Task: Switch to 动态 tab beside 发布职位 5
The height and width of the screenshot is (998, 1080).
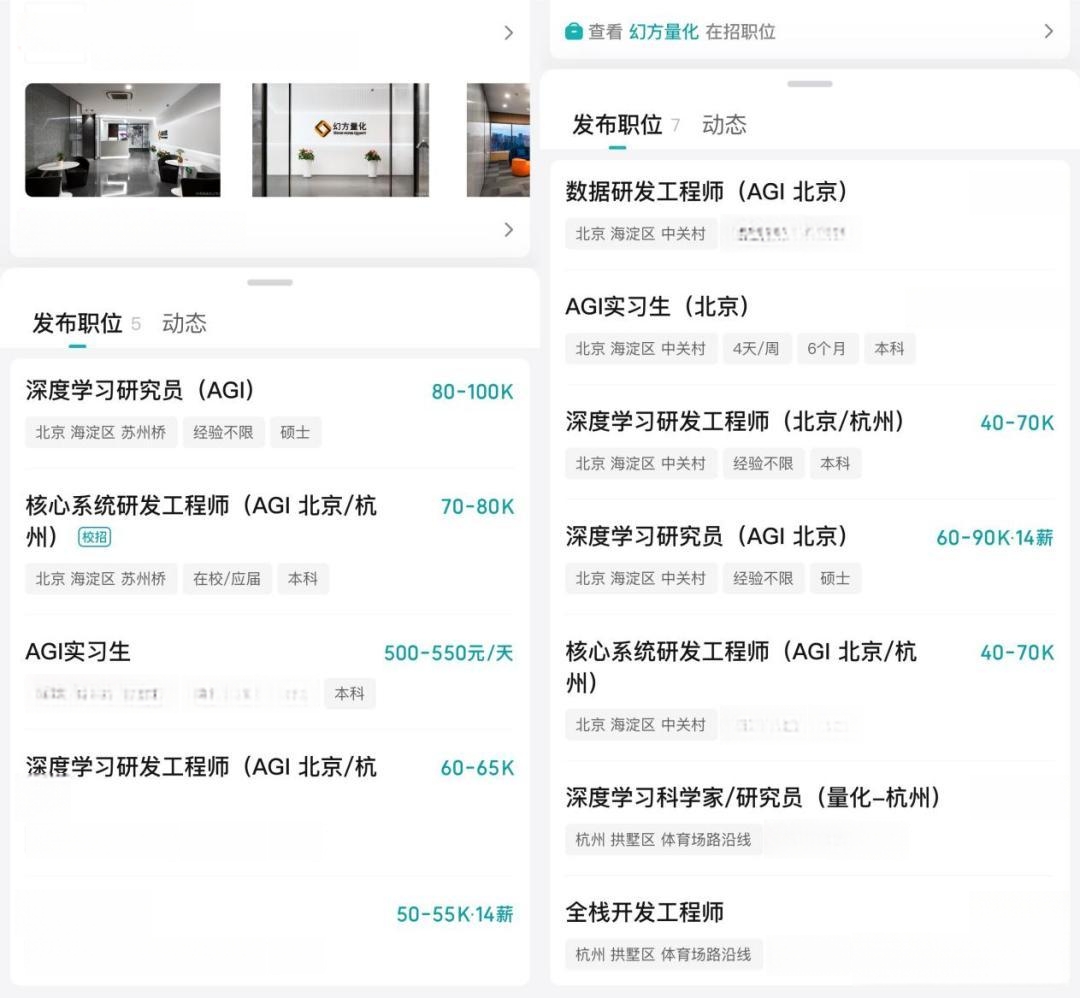Action: pos(184,323)
